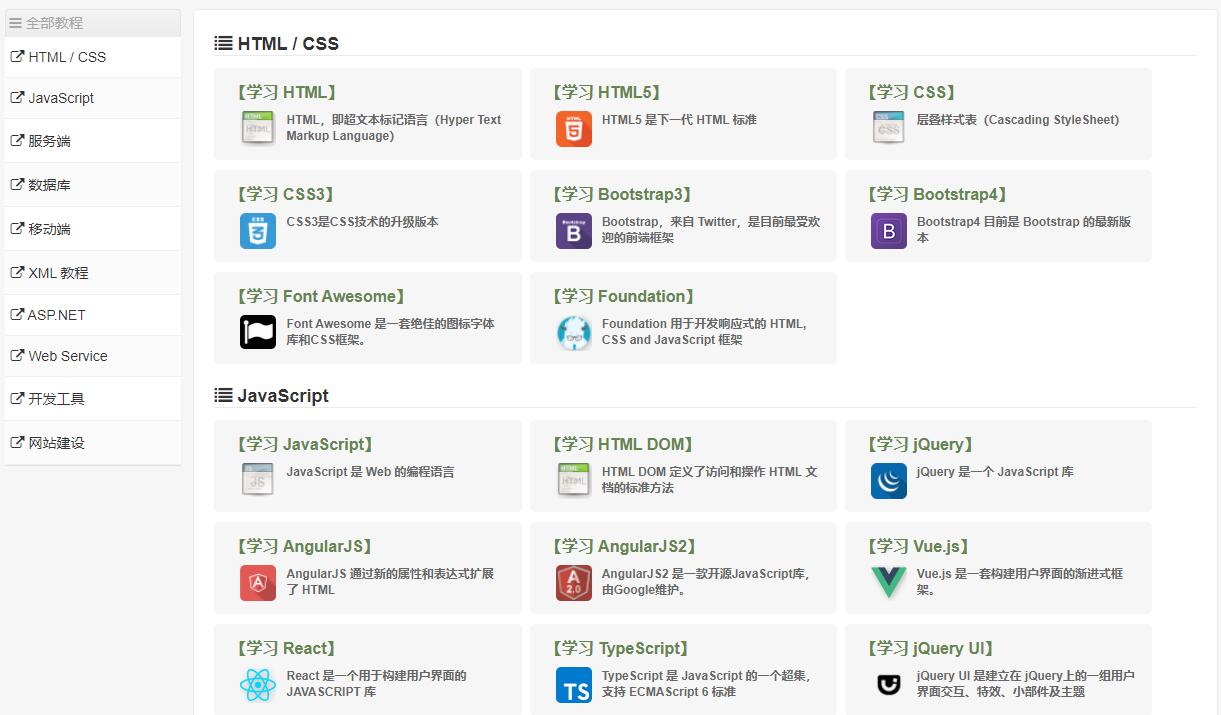Click the AngularJS red shield icon

[258, 582]
